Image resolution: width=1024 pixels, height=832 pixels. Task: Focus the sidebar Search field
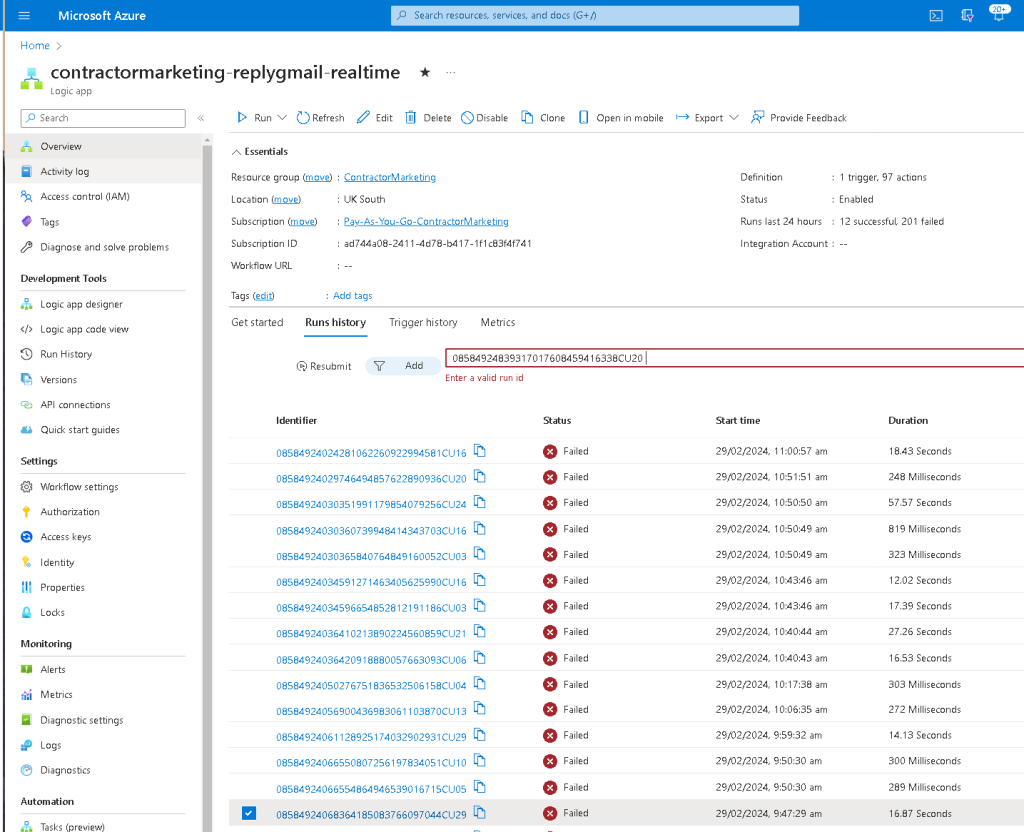click(103, 118)
